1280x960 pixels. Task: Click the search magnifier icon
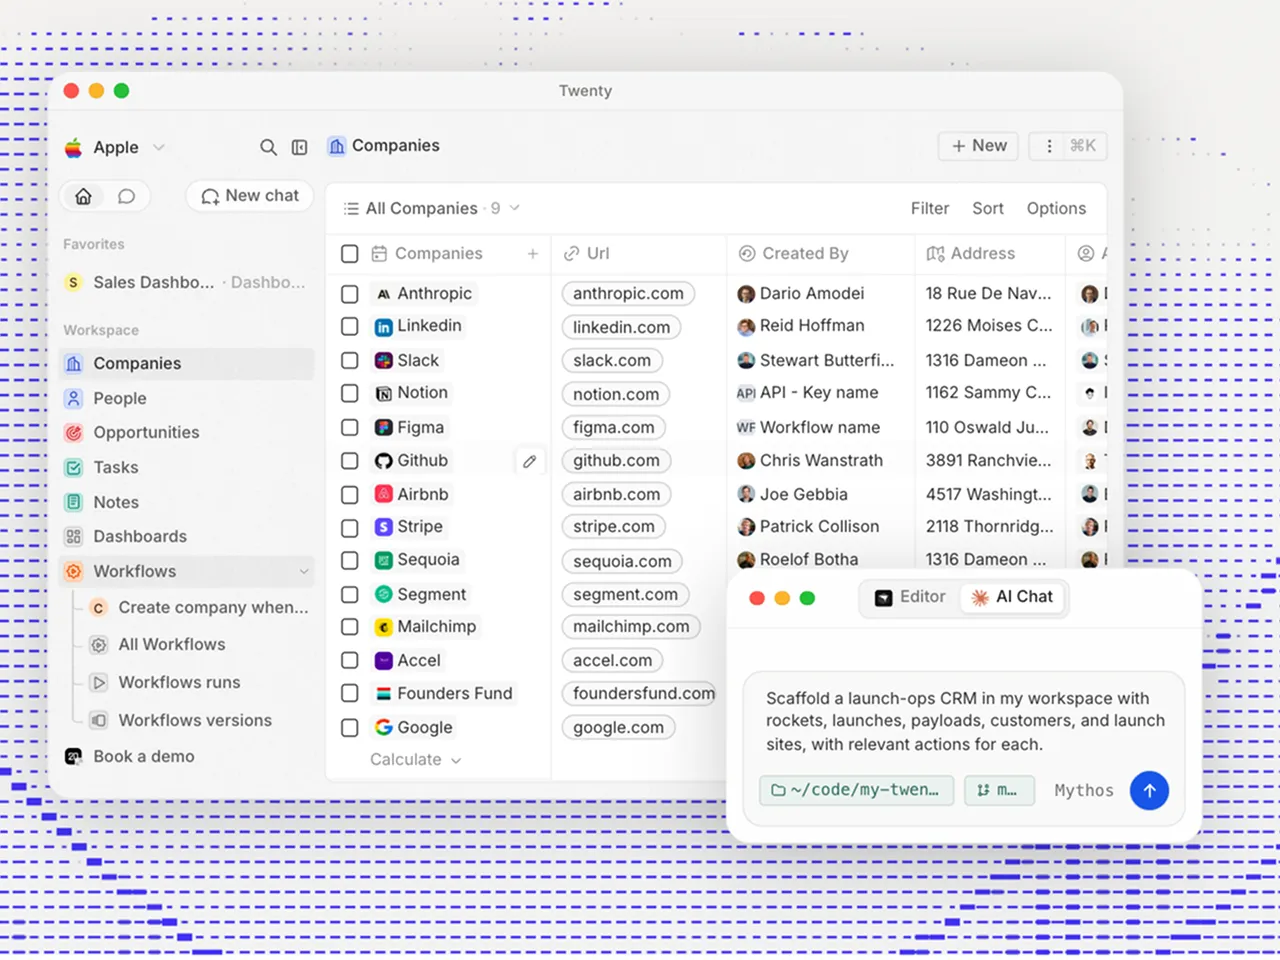pos(268,147)
